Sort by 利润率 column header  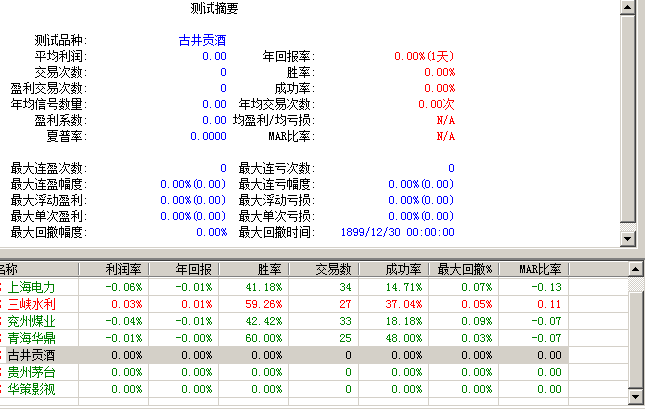tap(114, 270)
